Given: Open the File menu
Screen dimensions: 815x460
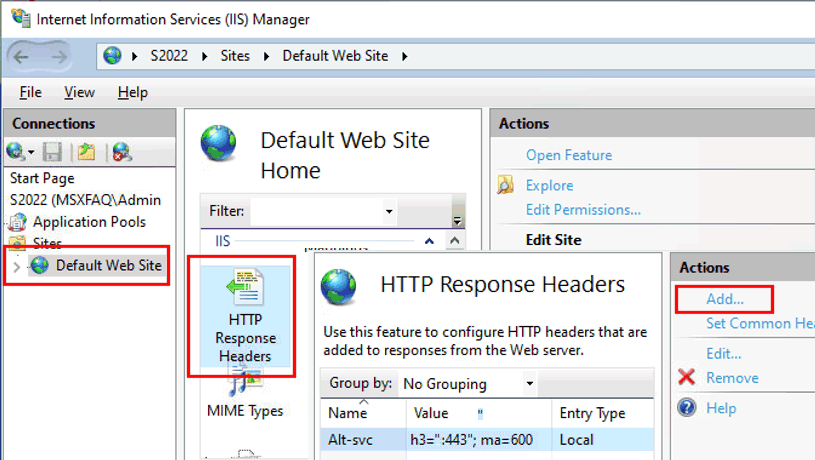Looking at the screenshot, I should (x=30, y=93).
